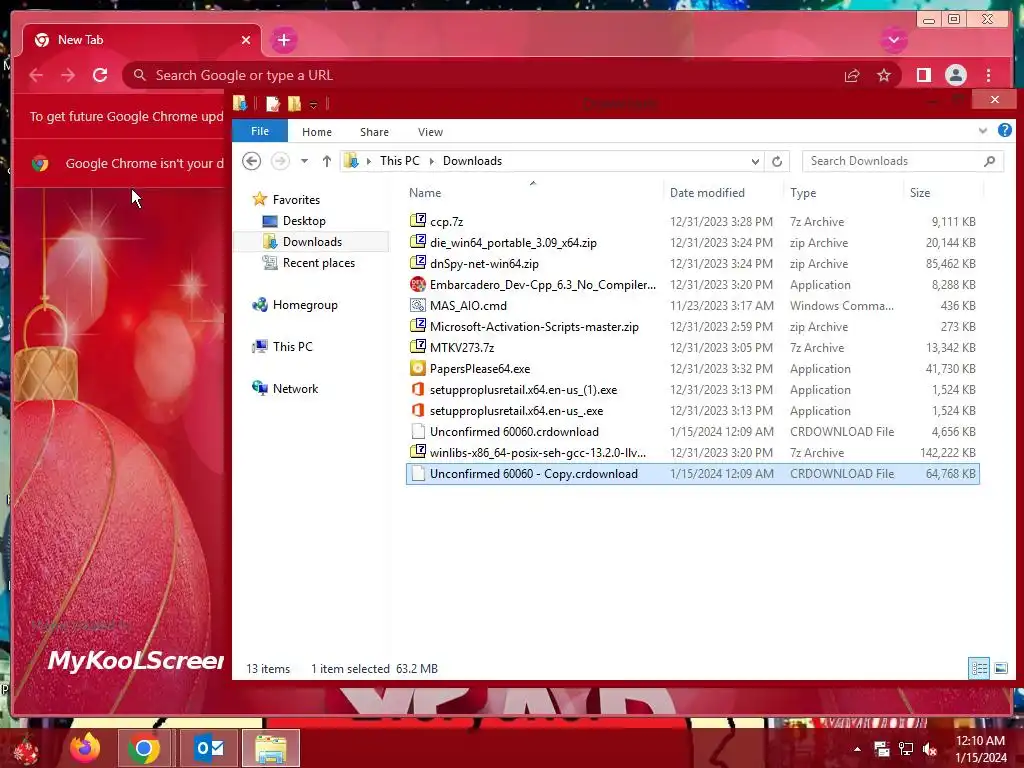Click Explorer forward navigation arrow
This screenshot has width=1024, height=768.
click(x=280, y=161)
